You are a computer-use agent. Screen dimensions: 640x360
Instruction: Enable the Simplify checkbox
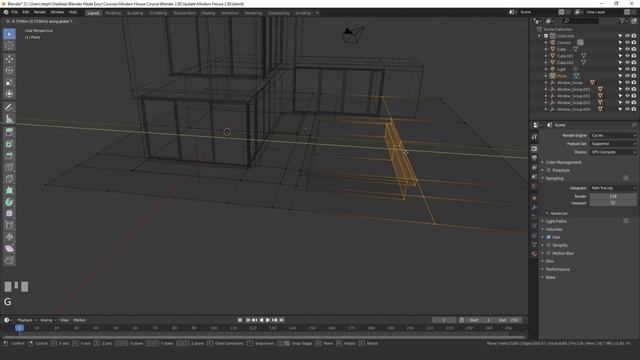coord(549,245)
